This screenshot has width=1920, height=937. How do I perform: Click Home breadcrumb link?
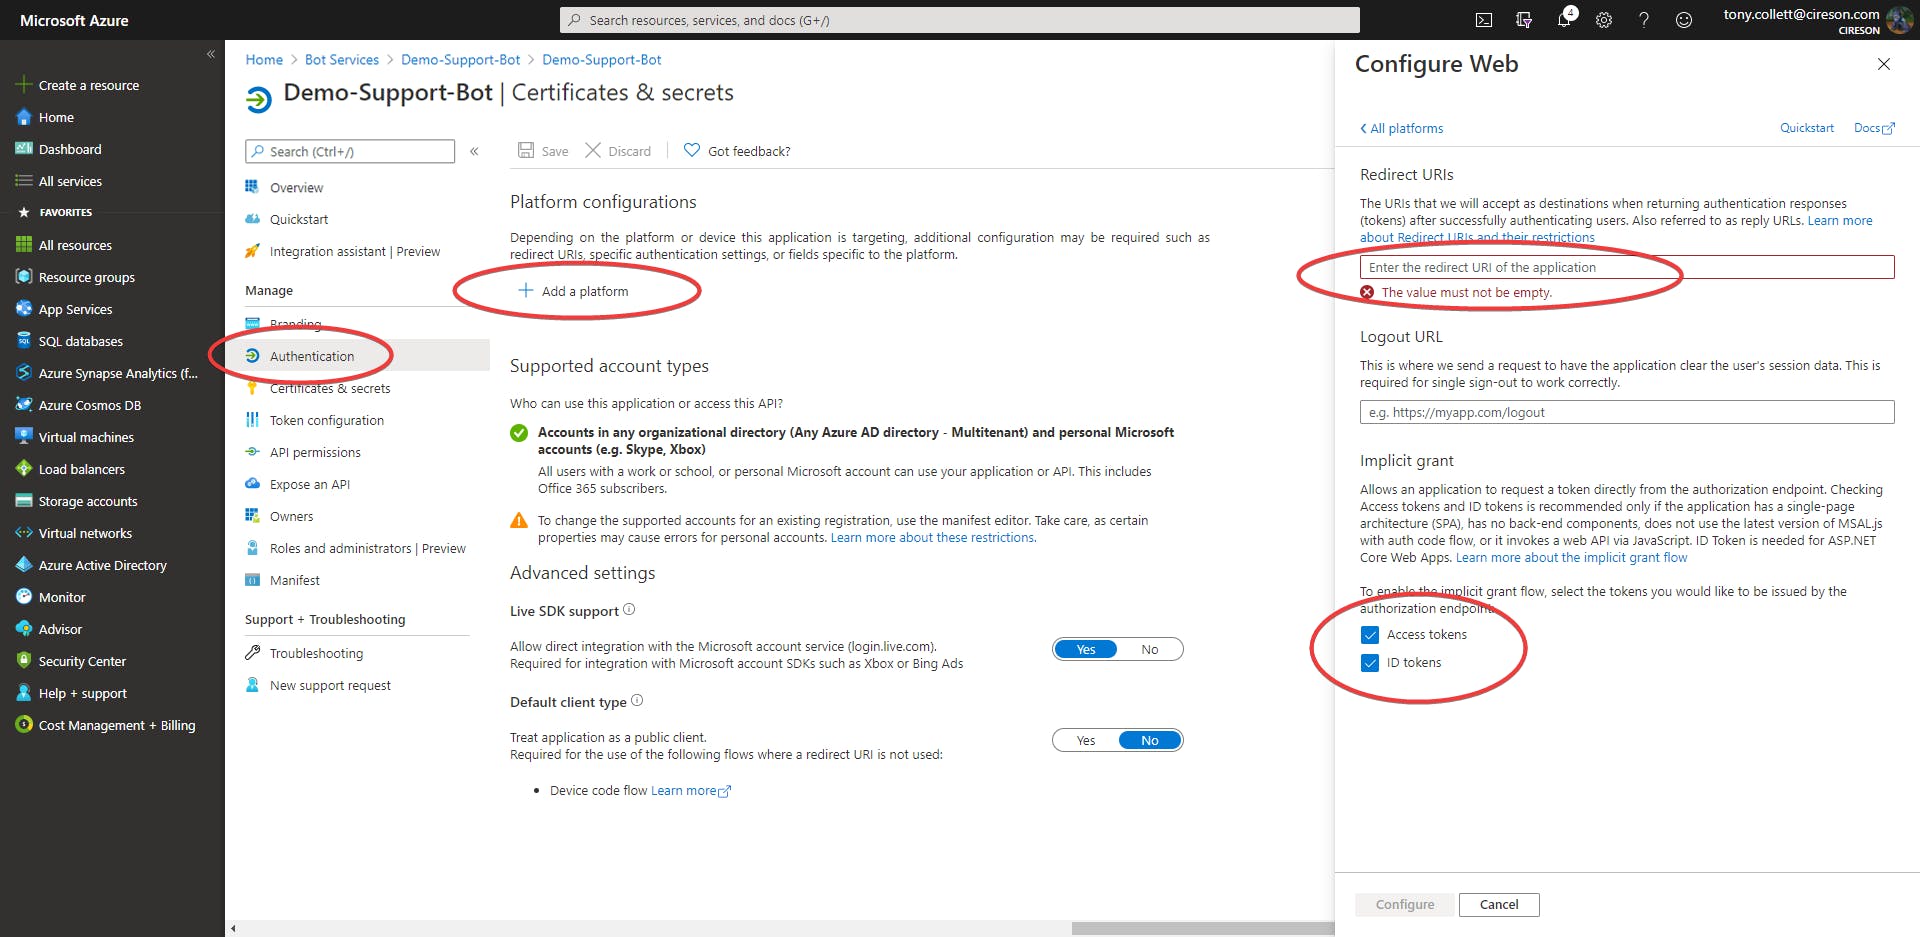[264, 60]
